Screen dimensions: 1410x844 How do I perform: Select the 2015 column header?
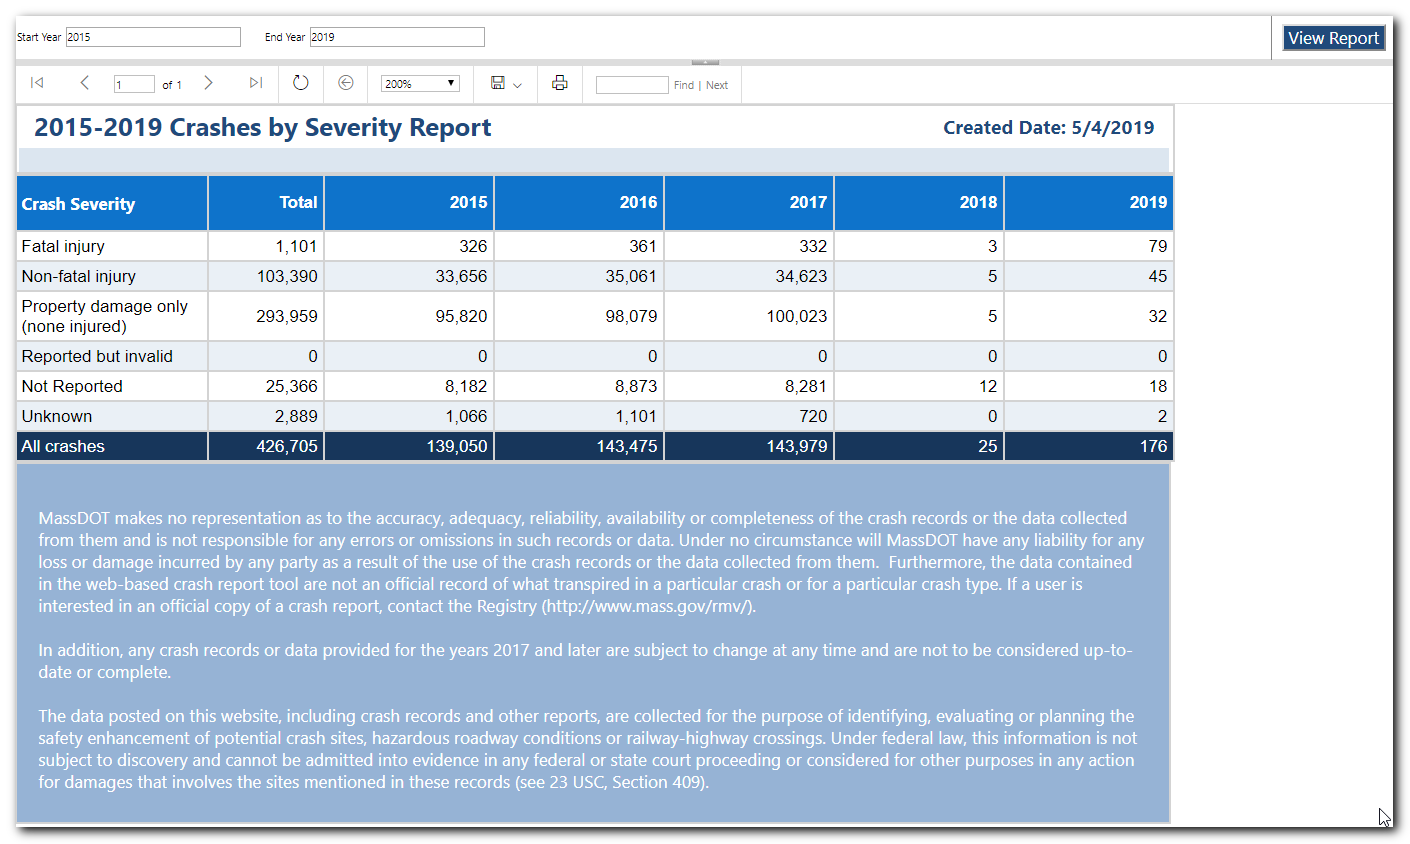(x=409, y=203)
